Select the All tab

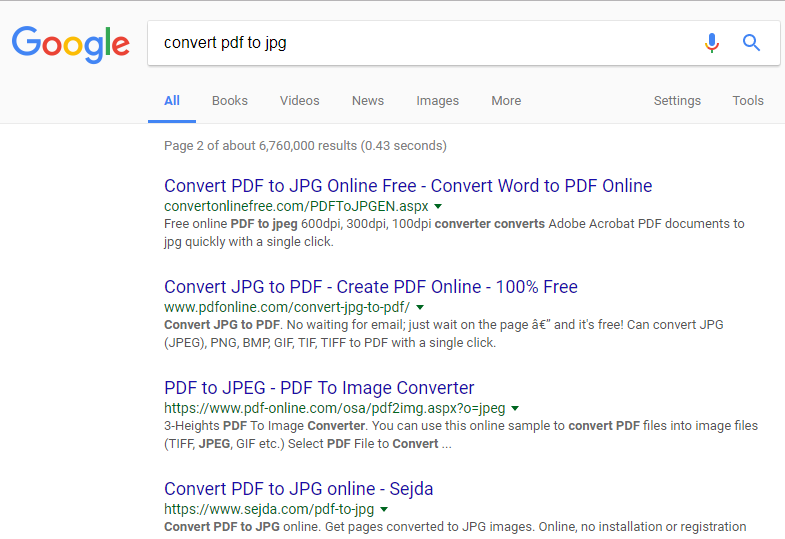tap(172, 101)
